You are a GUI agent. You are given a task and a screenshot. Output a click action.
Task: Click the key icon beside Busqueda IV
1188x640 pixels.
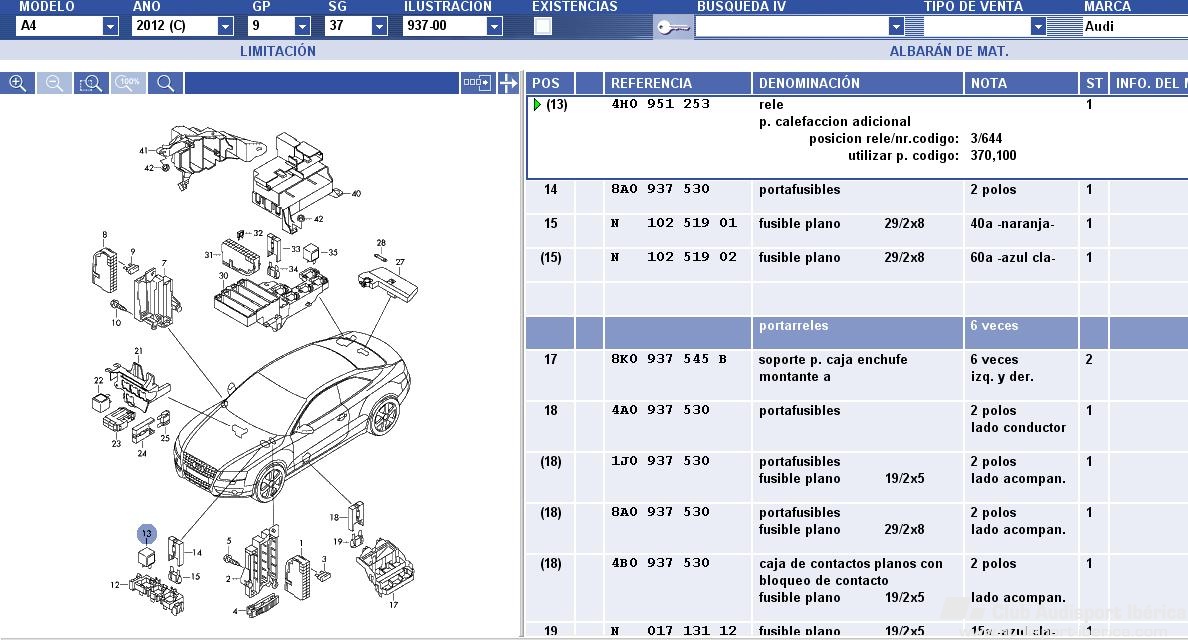(673, 27)
